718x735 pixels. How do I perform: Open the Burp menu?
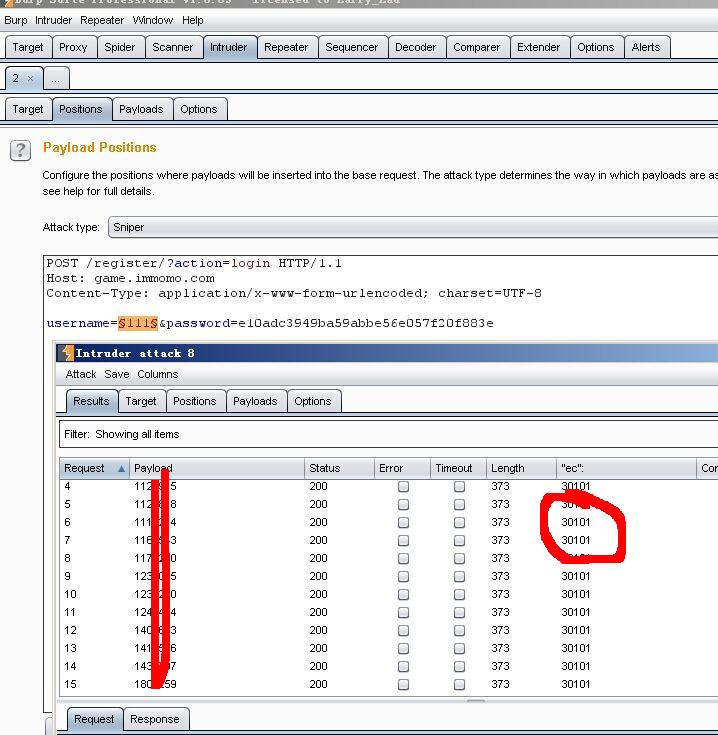(15, 20)
